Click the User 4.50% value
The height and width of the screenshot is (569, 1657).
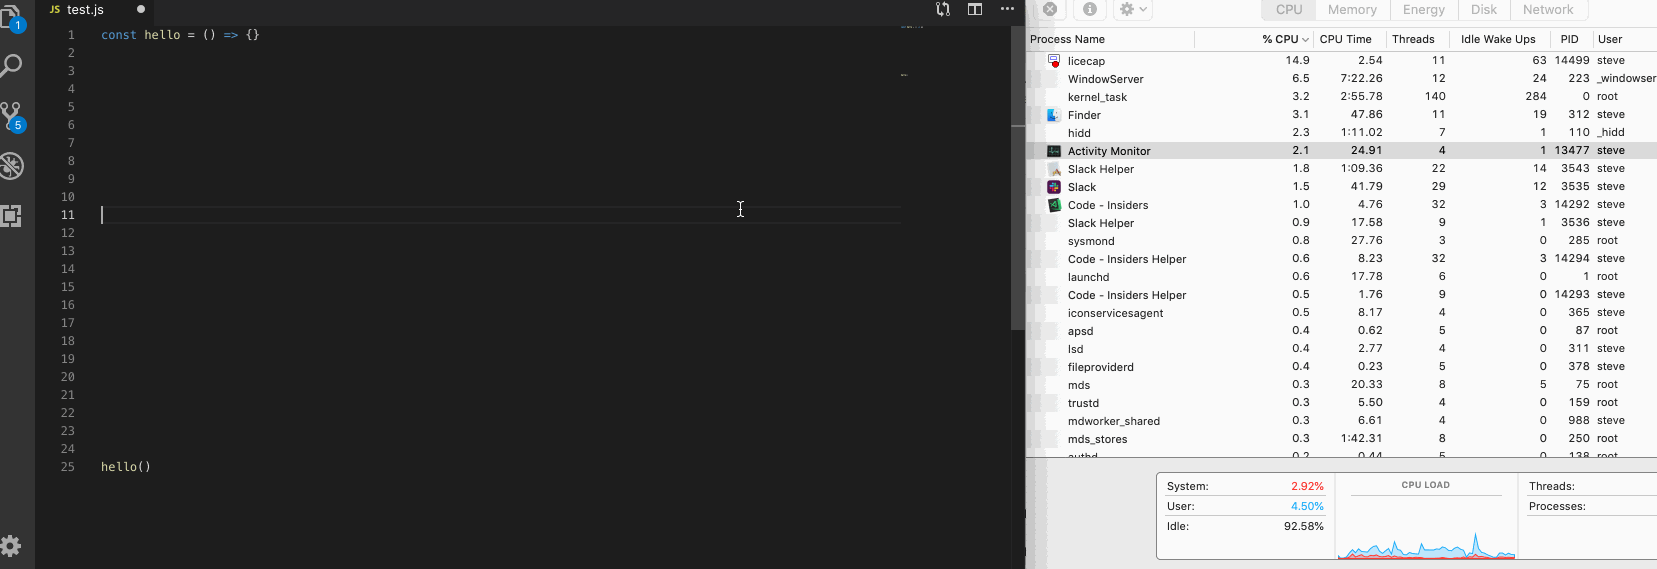(x=1307, y=506)
